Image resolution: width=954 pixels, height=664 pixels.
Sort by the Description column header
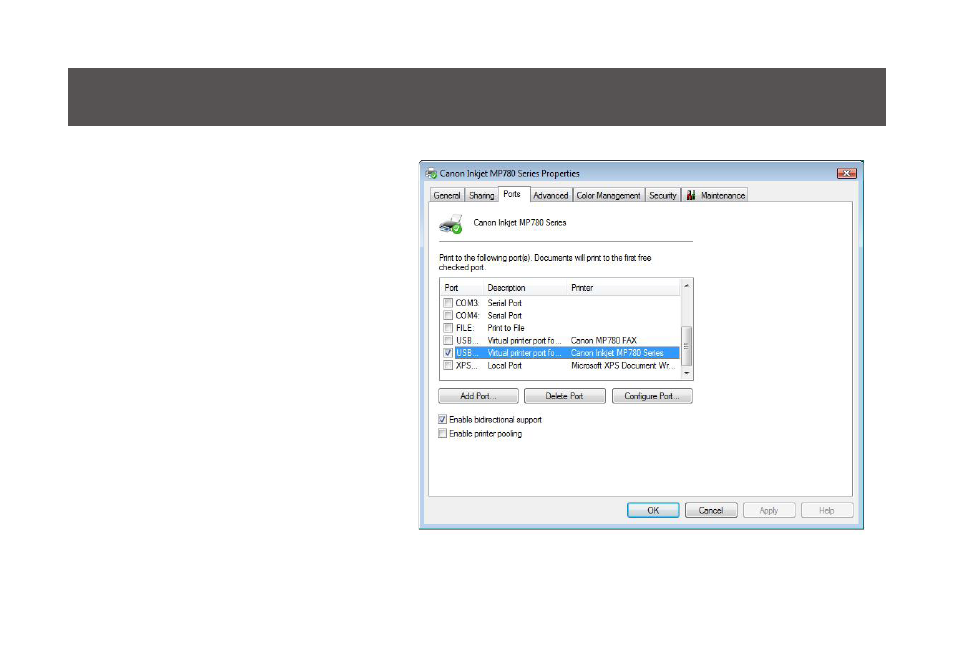pos(525,288)
